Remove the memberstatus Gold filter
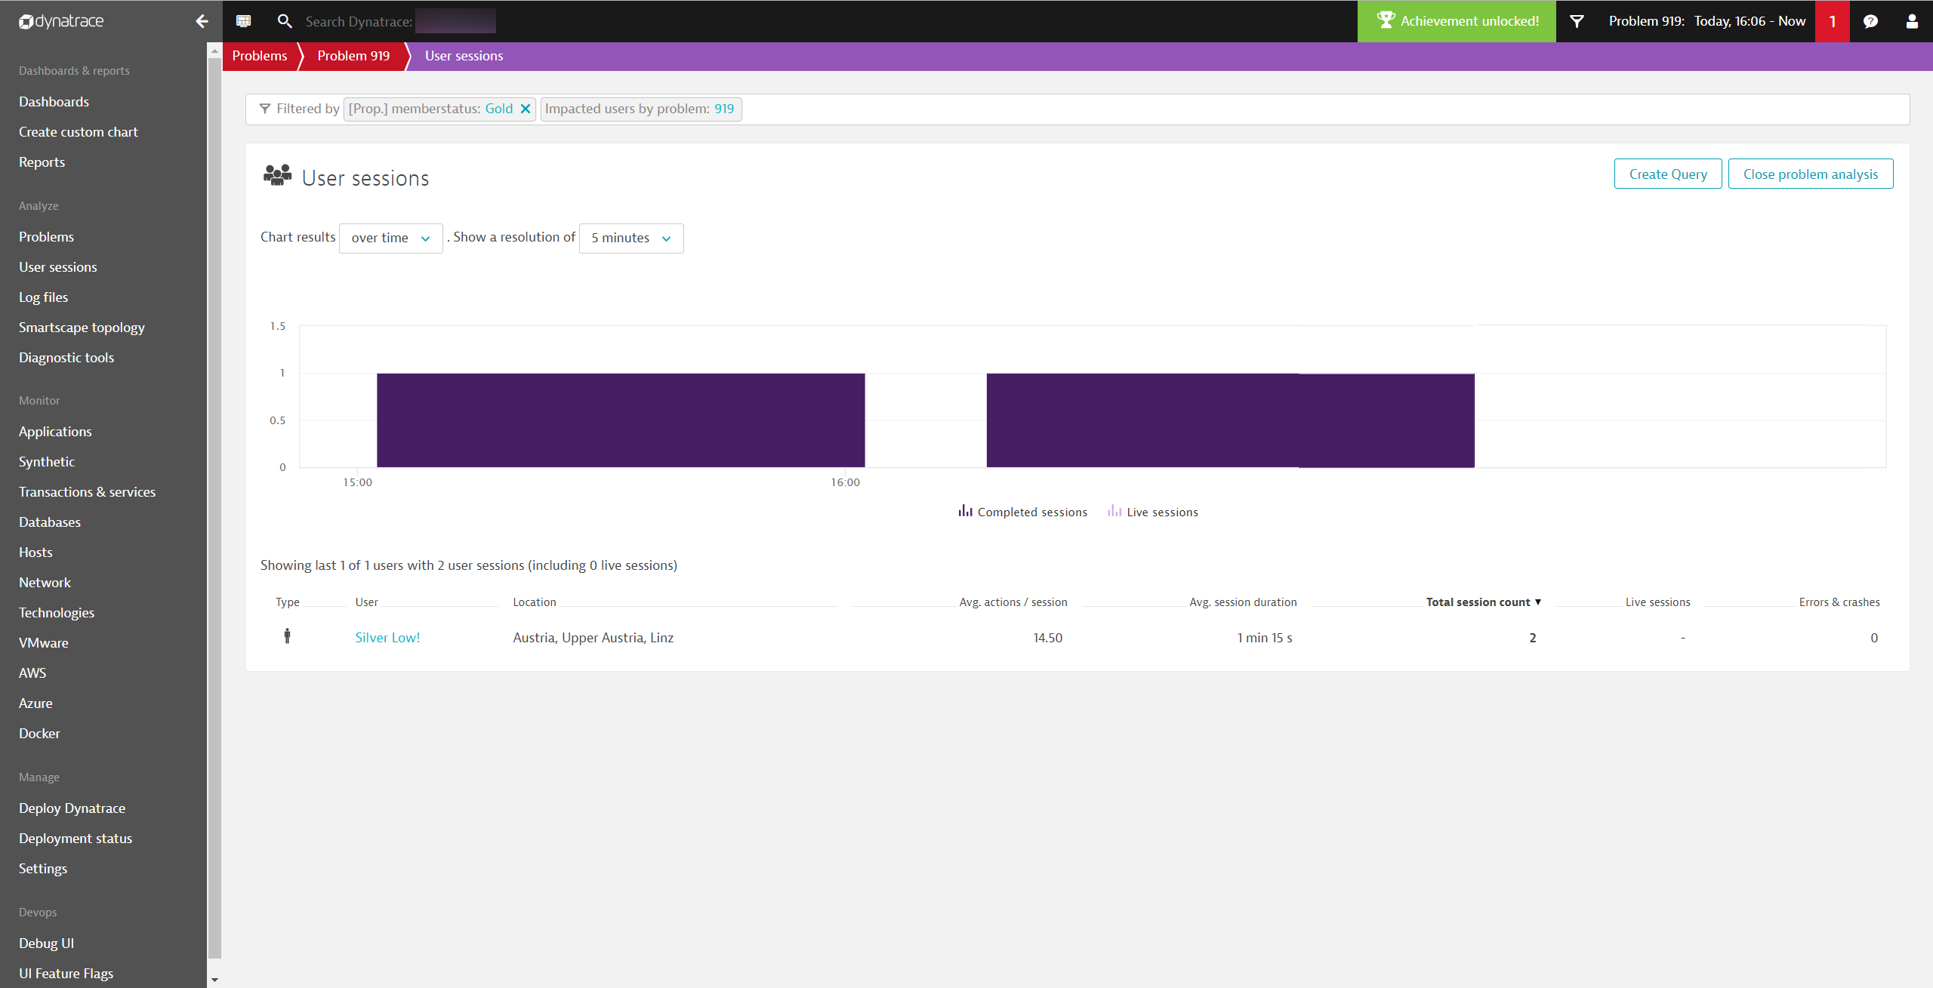 [525, 109]
